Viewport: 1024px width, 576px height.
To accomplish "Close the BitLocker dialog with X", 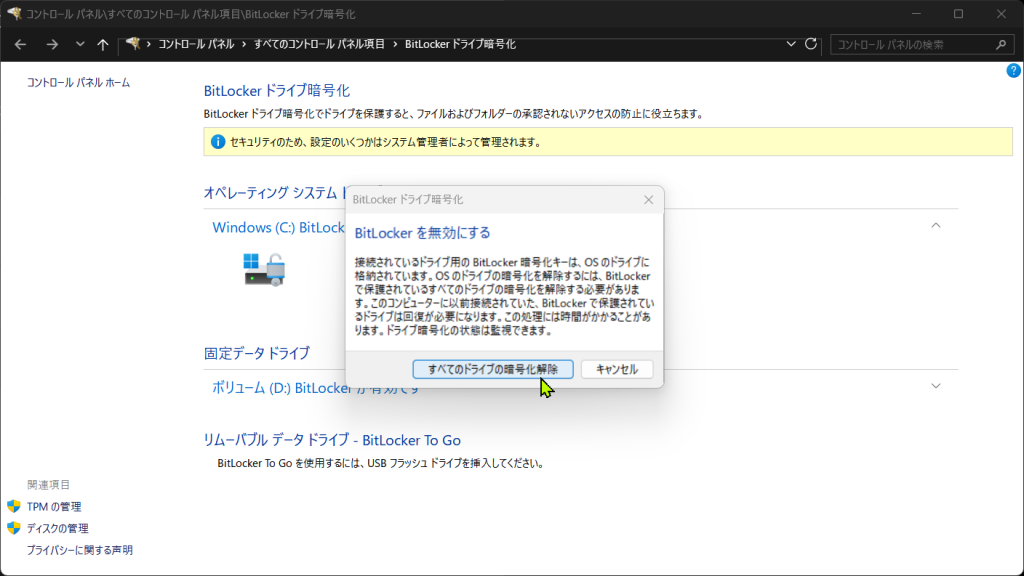I will (648, 200).
